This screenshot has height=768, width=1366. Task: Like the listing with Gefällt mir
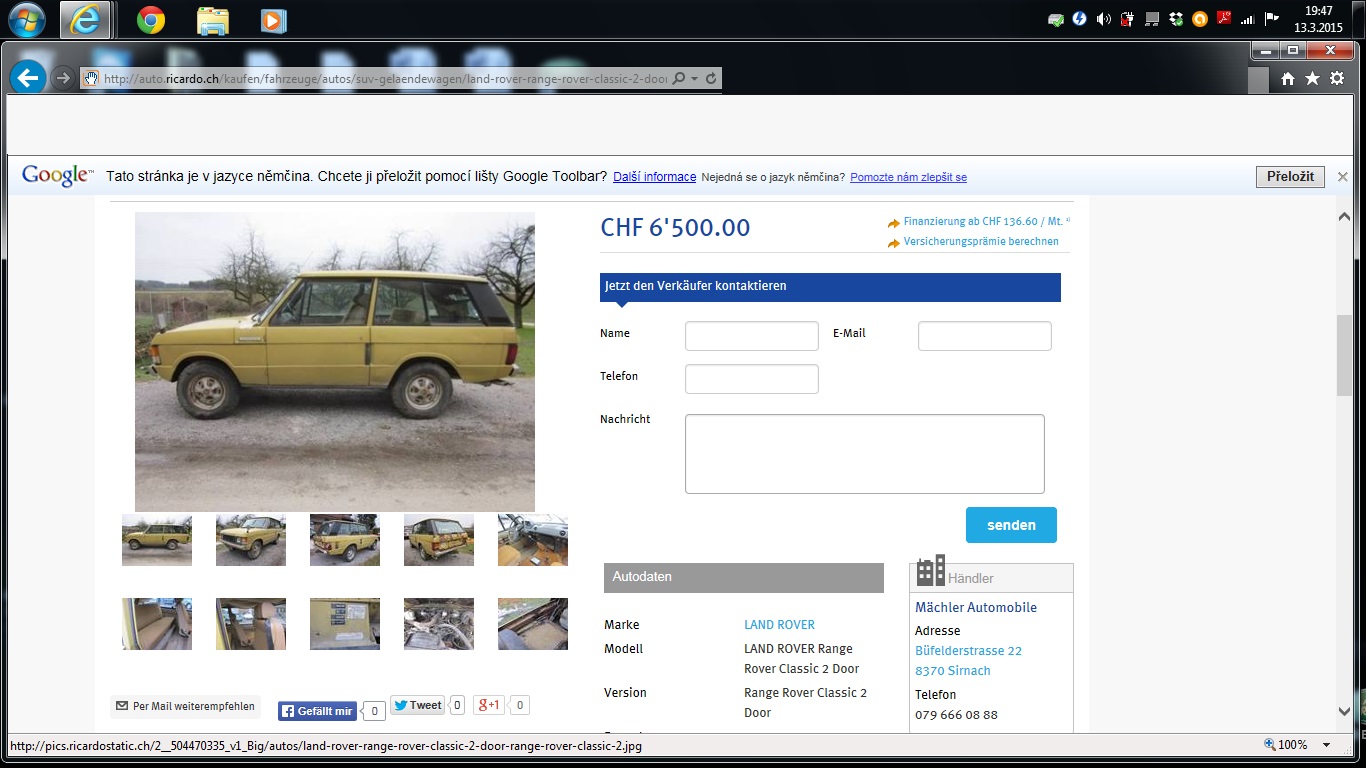tap(317, 710)
